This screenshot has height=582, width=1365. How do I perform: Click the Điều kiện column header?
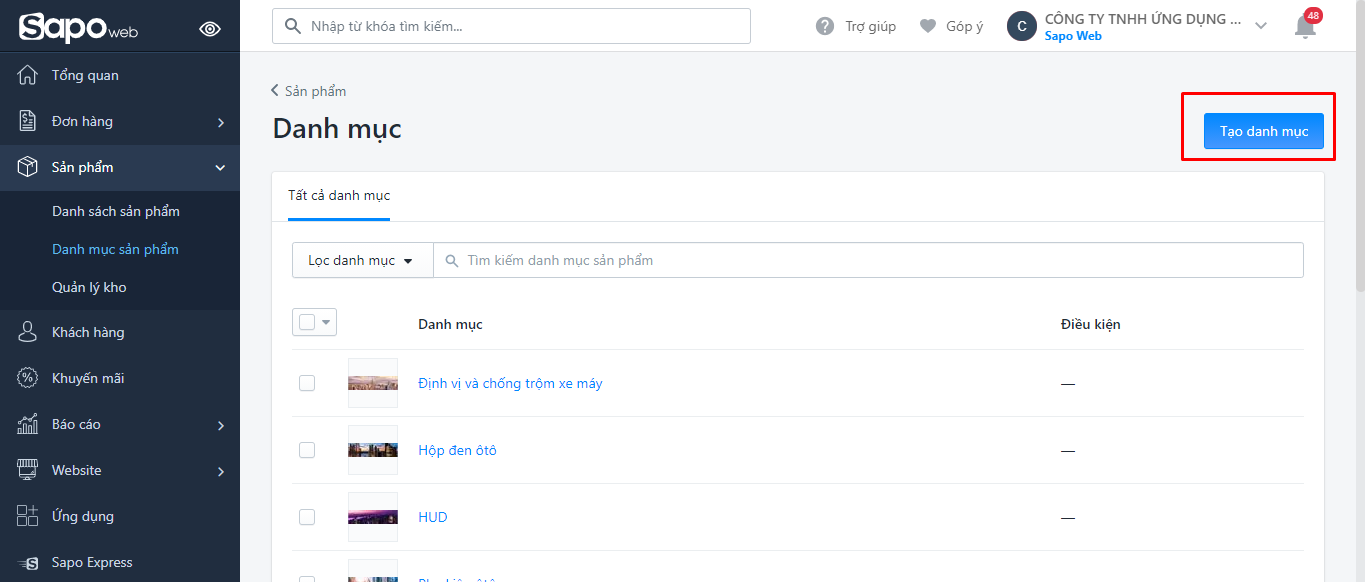1090,324
